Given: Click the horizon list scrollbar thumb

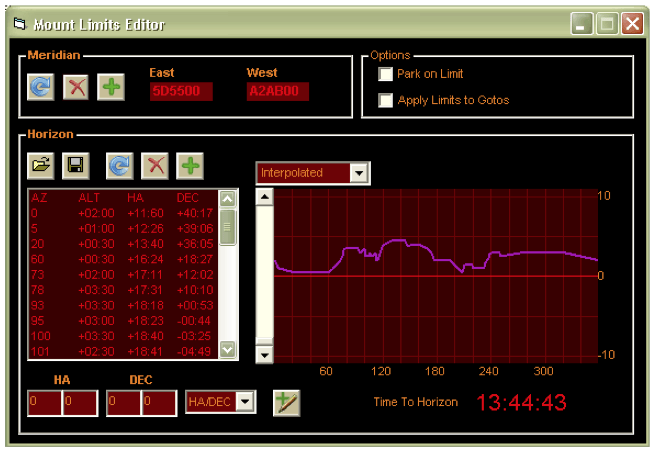Looking at the screenshot, I should pos(227,227).
